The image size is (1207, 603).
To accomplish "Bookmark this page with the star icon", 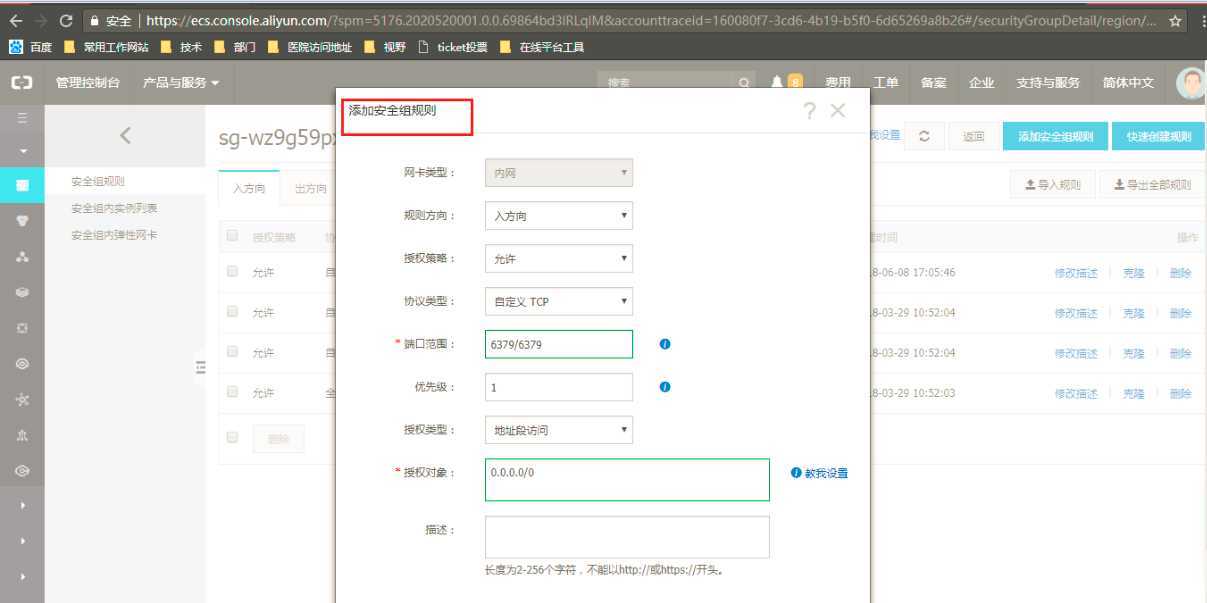I will [x=1175, y=20].
